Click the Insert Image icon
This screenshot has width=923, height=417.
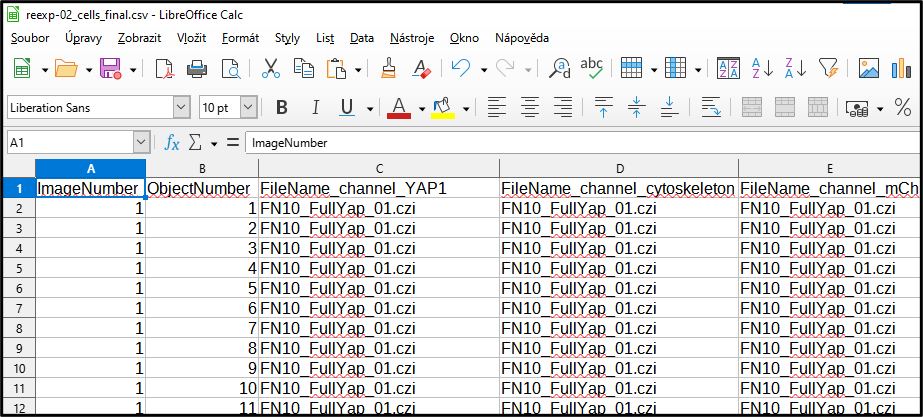coord(869,69)
